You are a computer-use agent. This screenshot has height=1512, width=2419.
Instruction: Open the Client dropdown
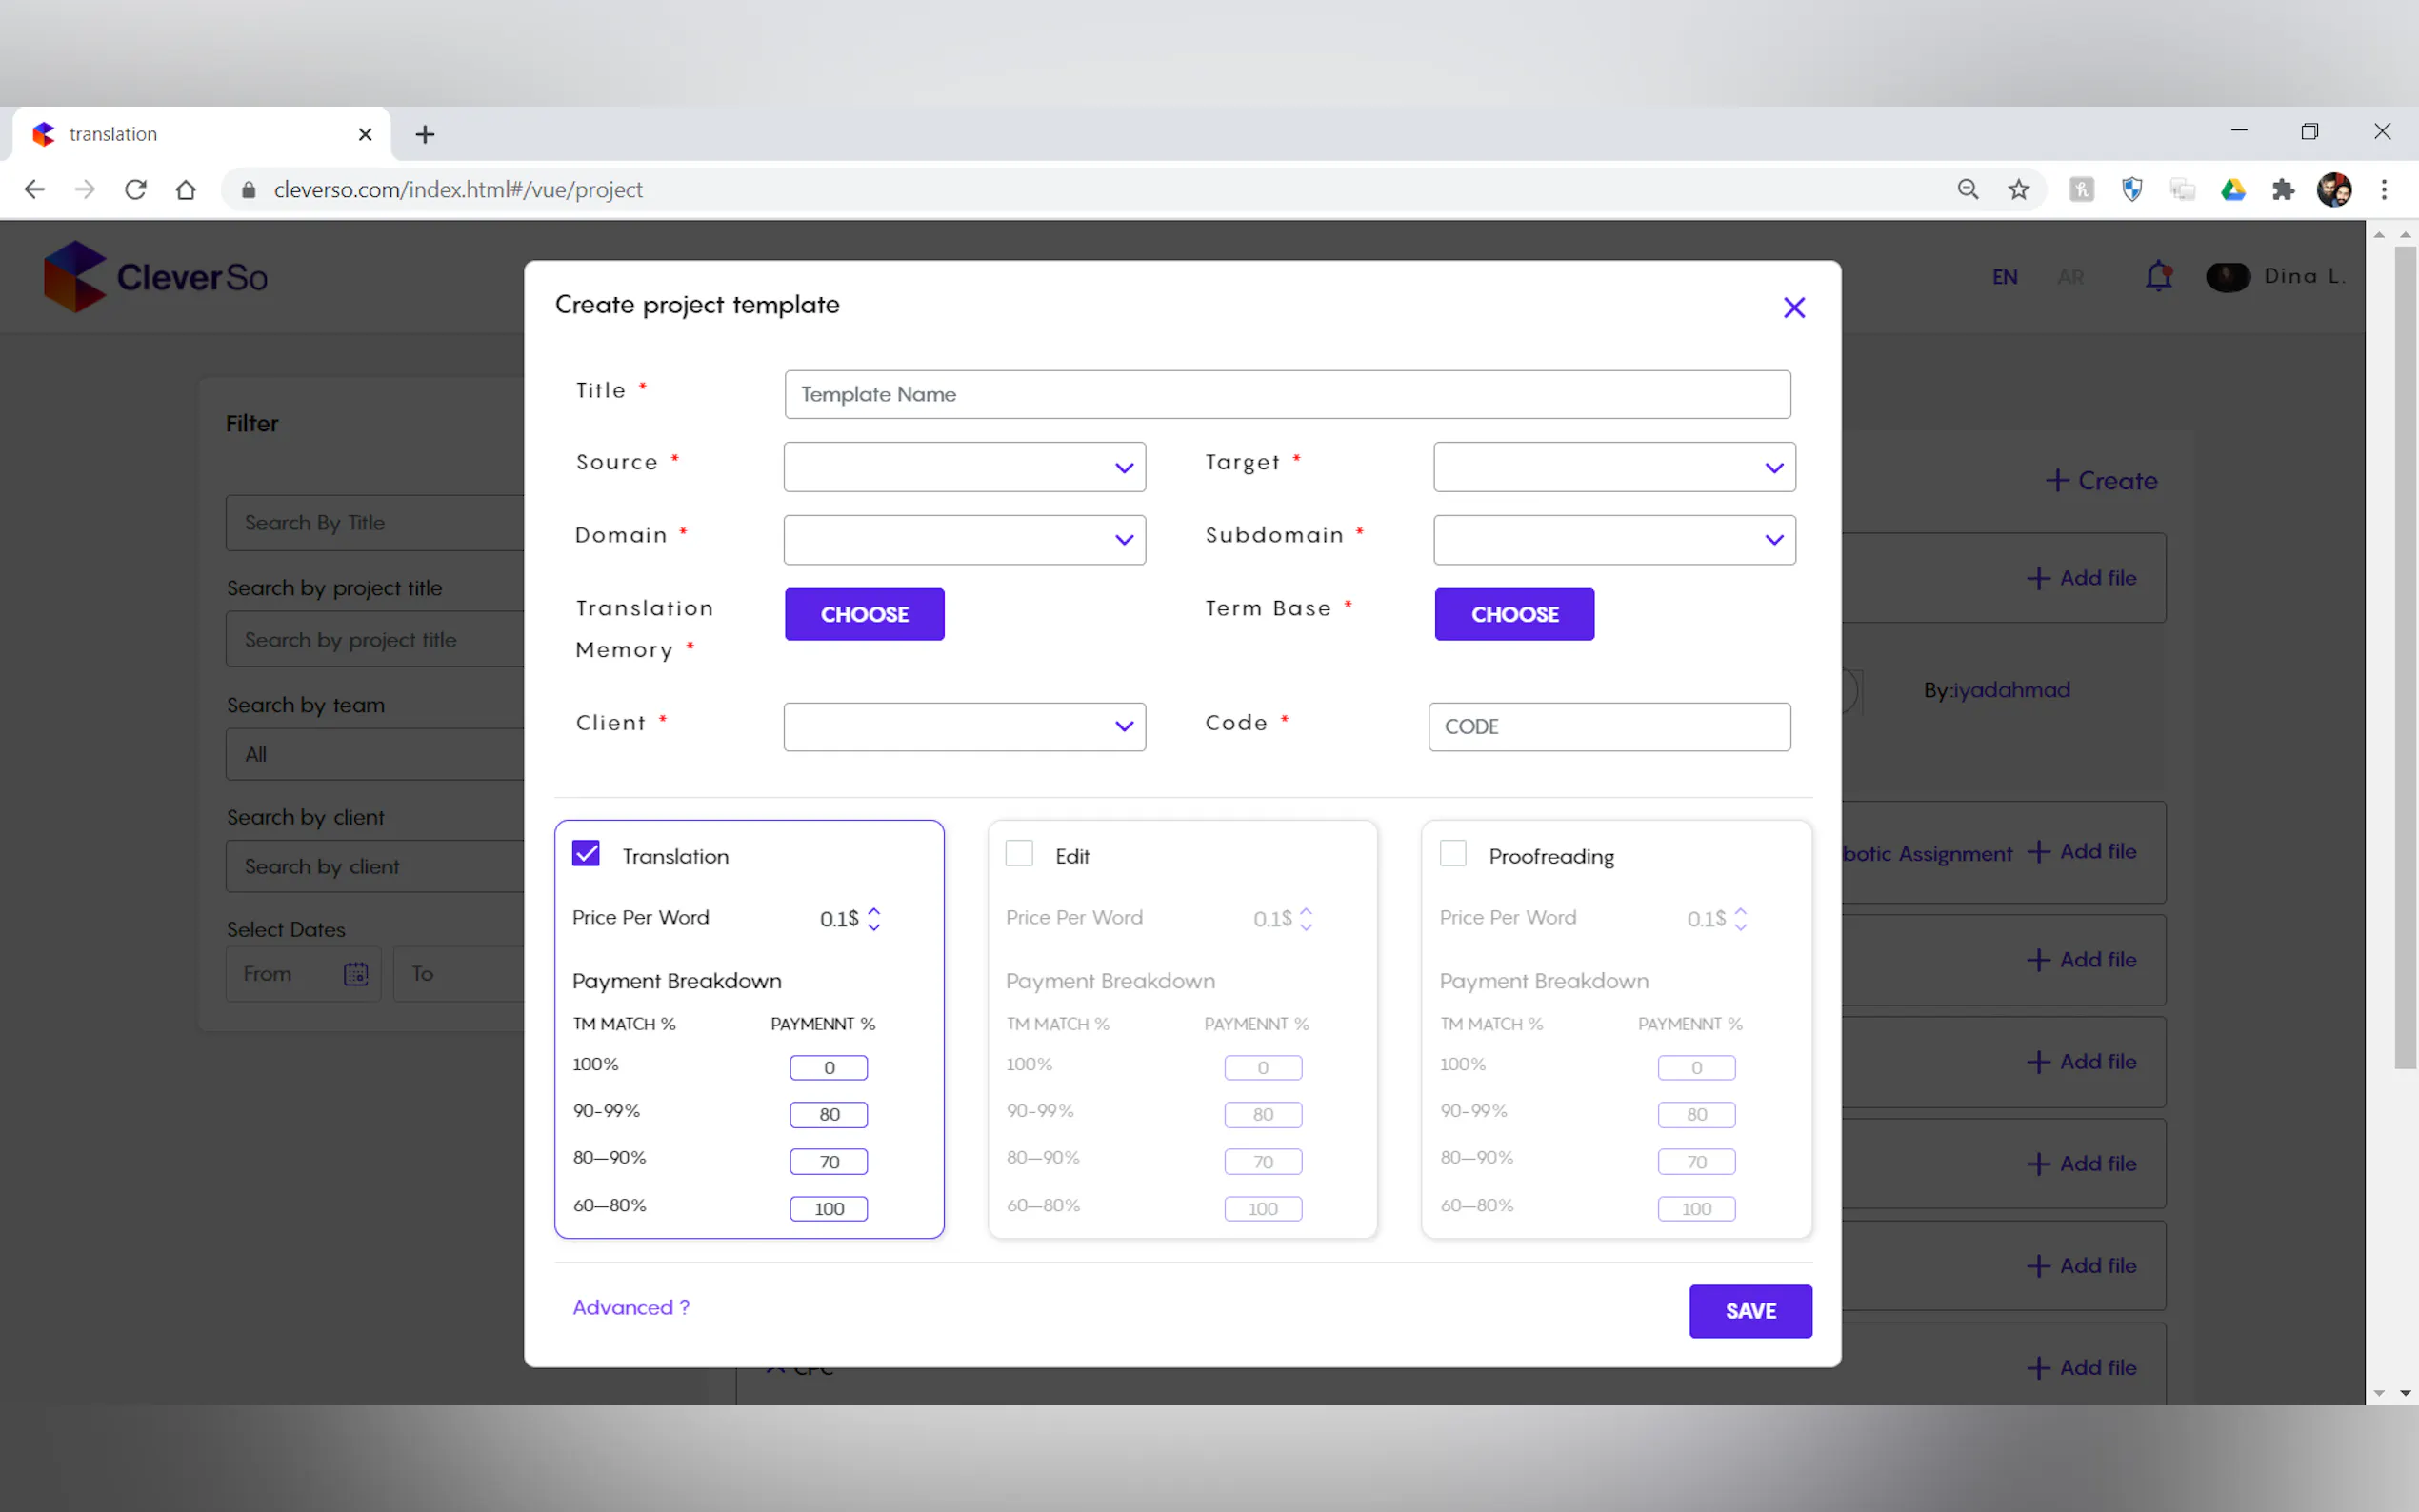tap(964, 727)
